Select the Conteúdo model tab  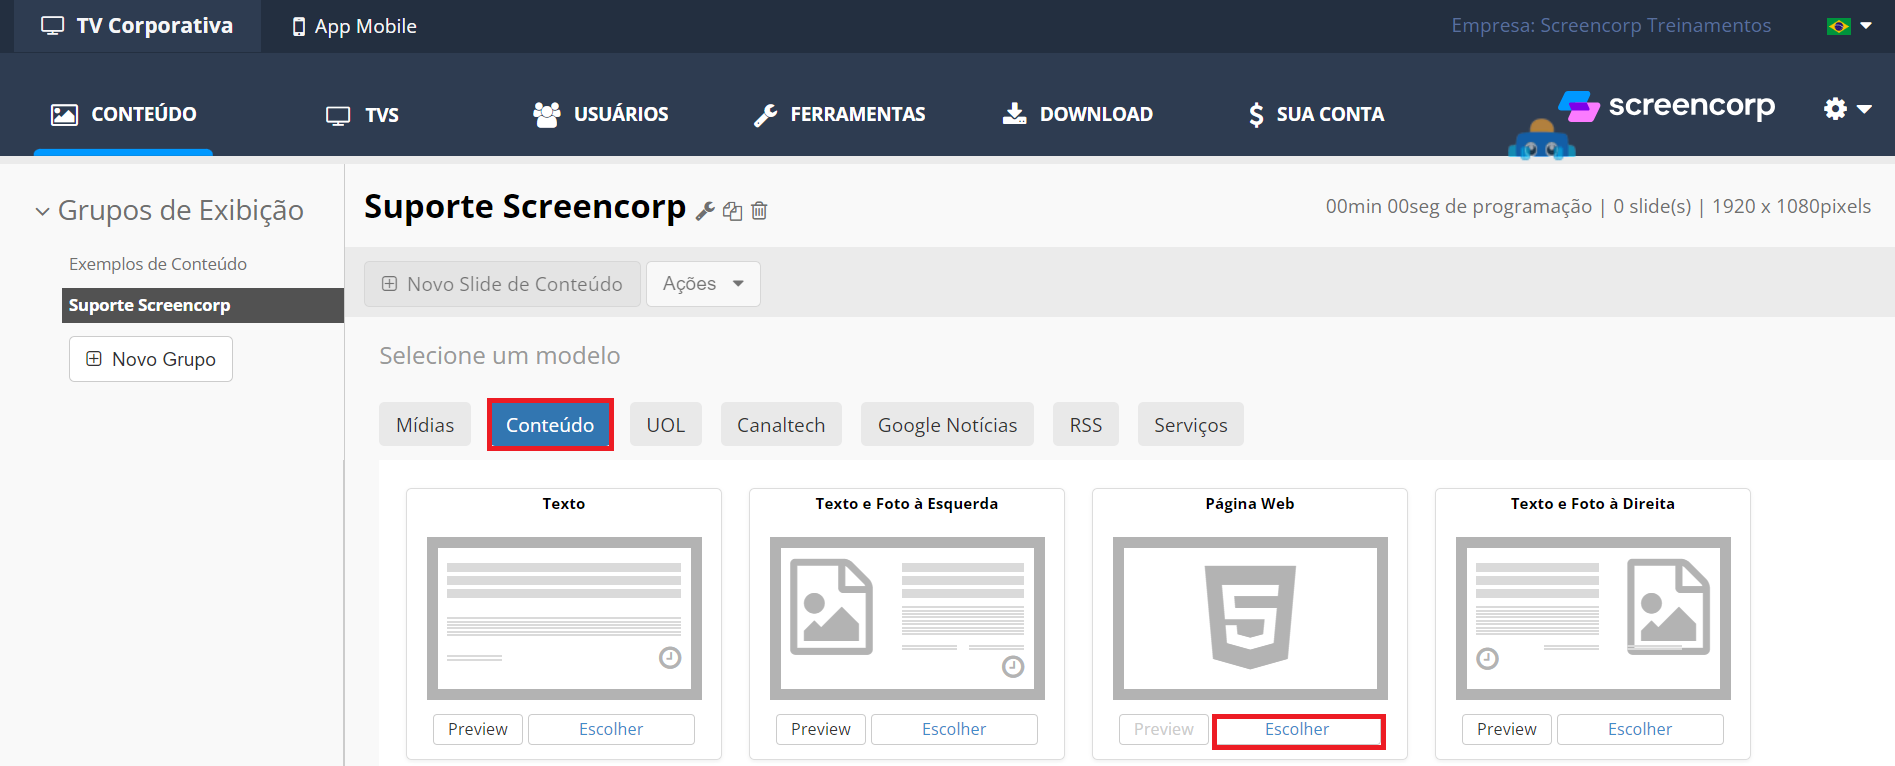pos(550,425)
